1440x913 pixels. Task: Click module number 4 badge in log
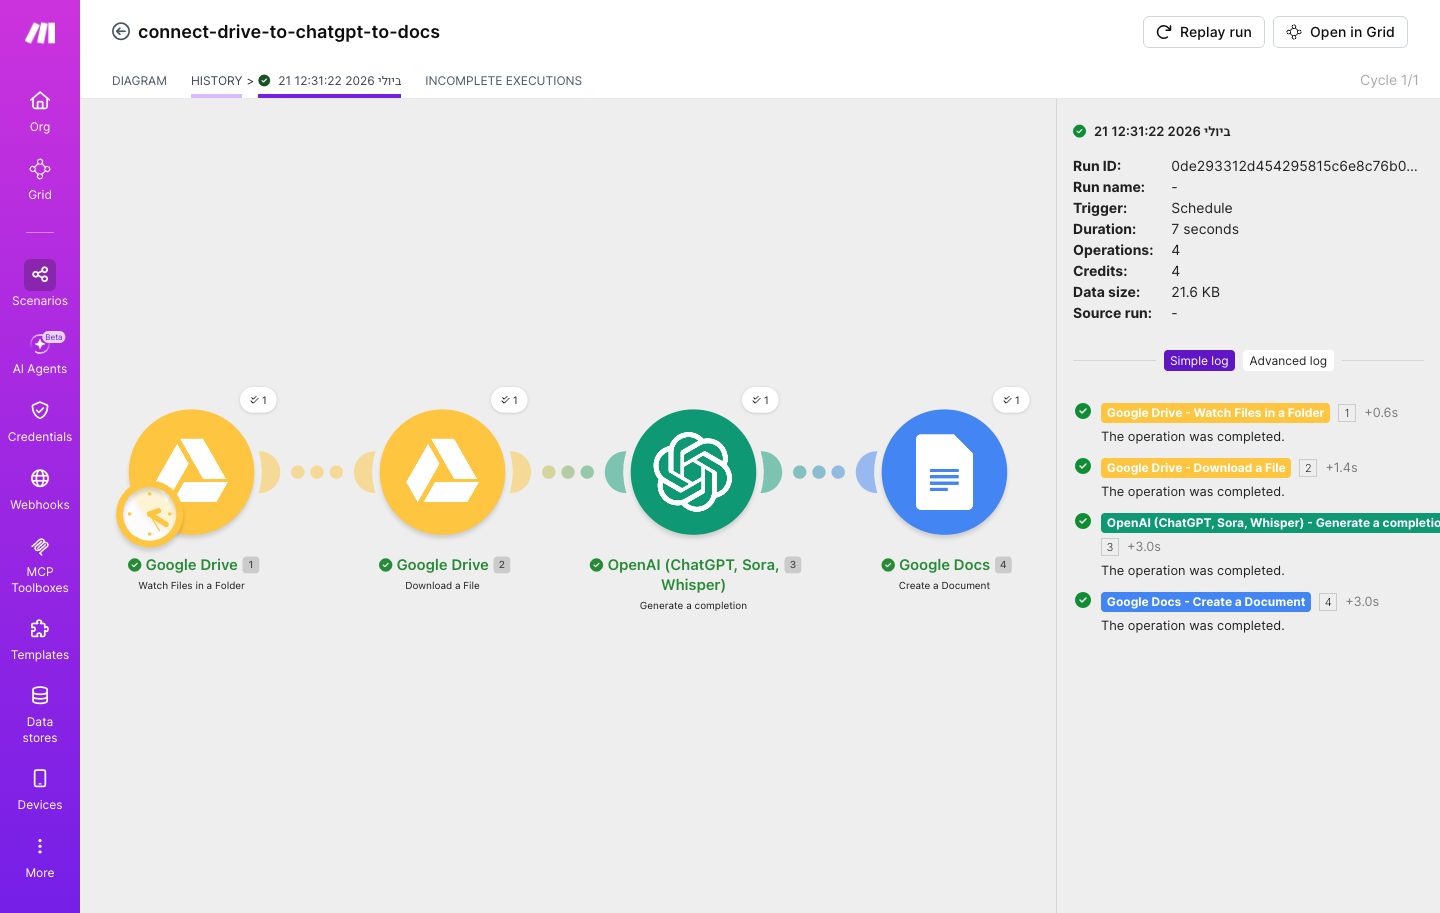click(x=1328, y=602)
